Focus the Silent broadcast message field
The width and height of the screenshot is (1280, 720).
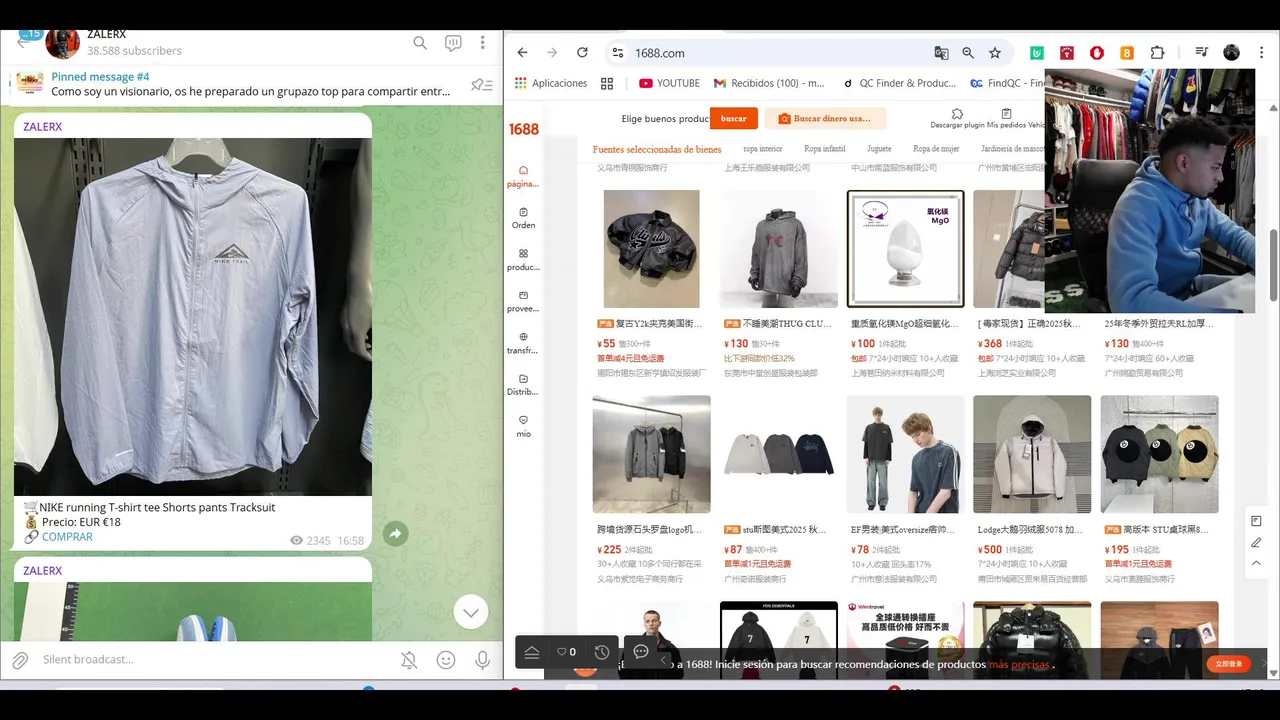pos(215,660)
